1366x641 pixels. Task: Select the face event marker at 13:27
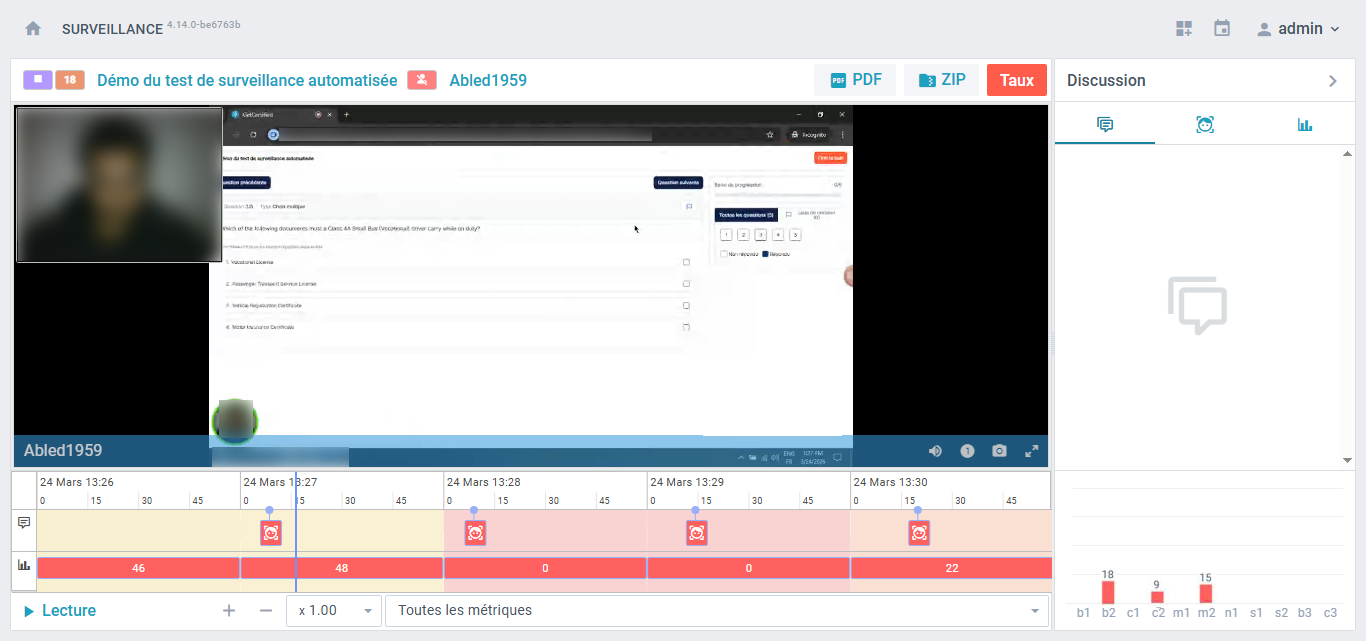click(271, 533)
